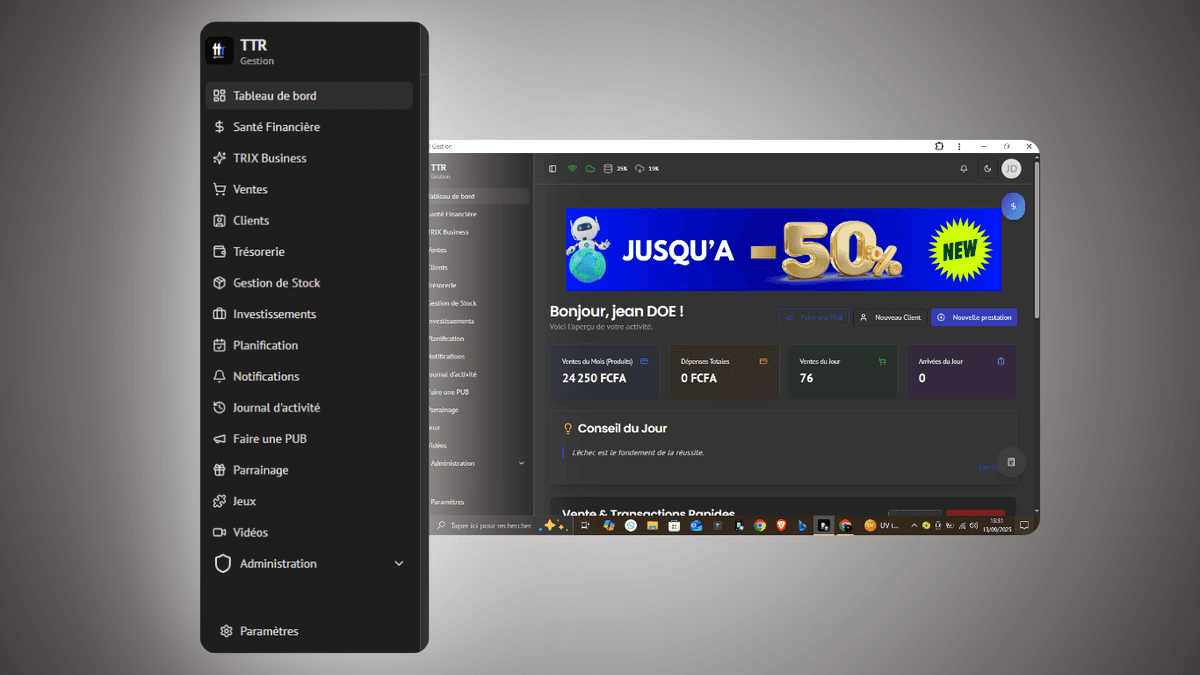
Task: Open the Jeux puzzle icon entry
Action: pos(220,501)
